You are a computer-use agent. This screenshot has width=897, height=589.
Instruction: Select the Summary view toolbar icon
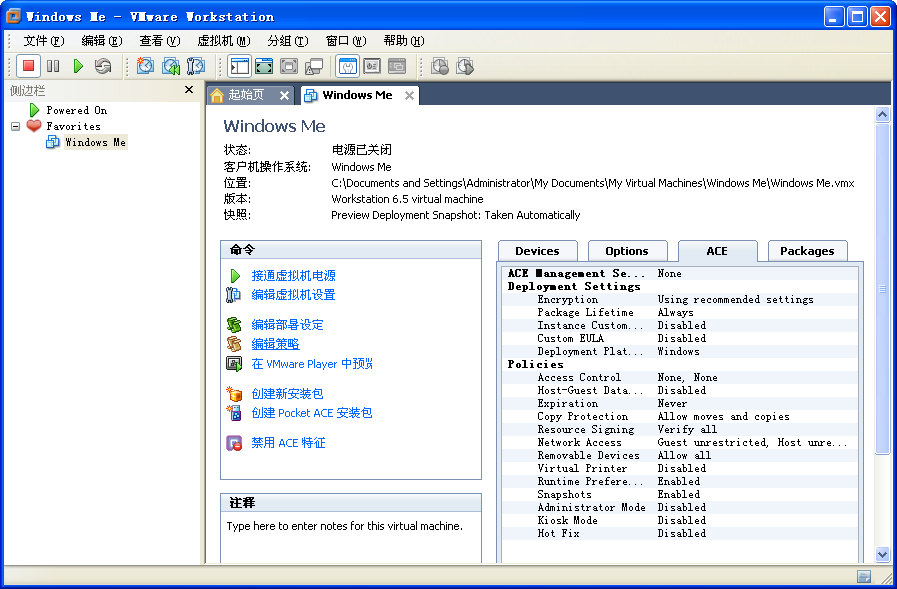(347, 66)
